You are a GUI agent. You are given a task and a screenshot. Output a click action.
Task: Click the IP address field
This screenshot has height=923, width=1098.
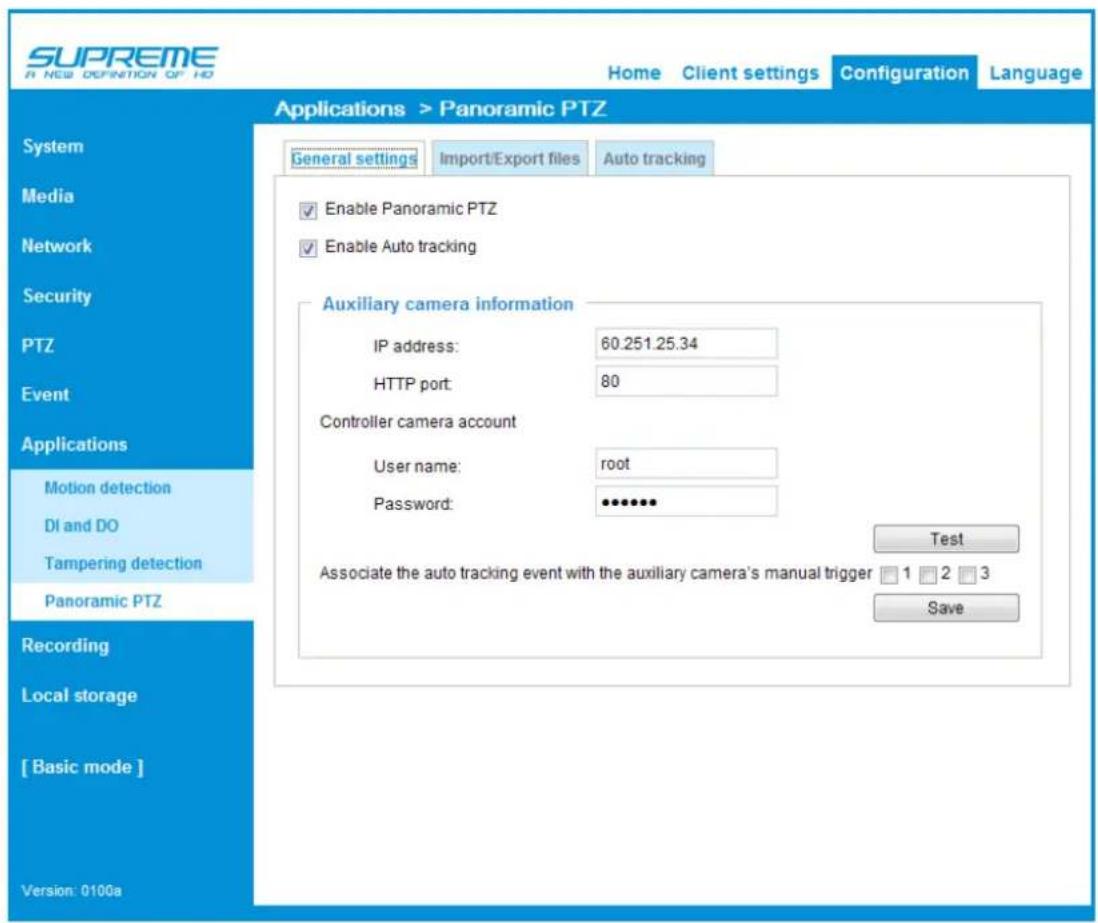coord(686,343)
